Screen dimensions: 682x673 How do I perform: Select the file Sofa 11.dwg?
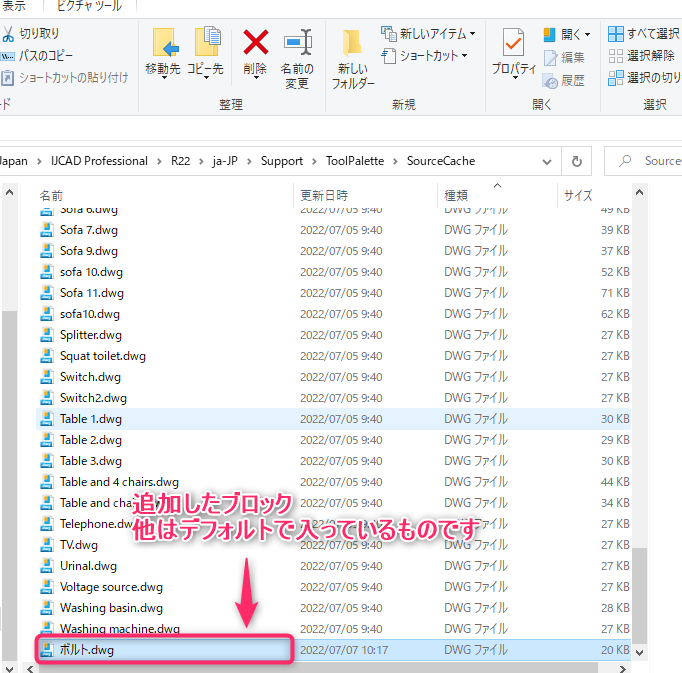(x=92, y=293)
